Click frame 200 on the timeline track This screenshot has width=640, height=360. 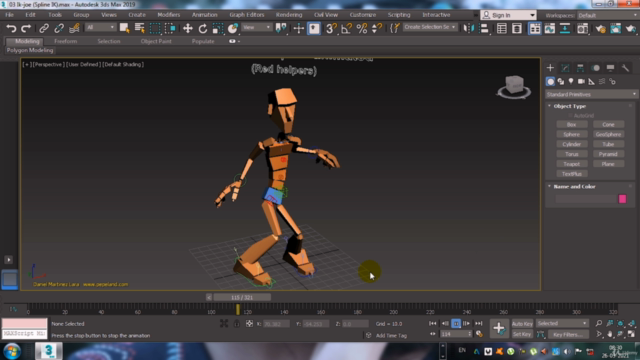[393, 309]
